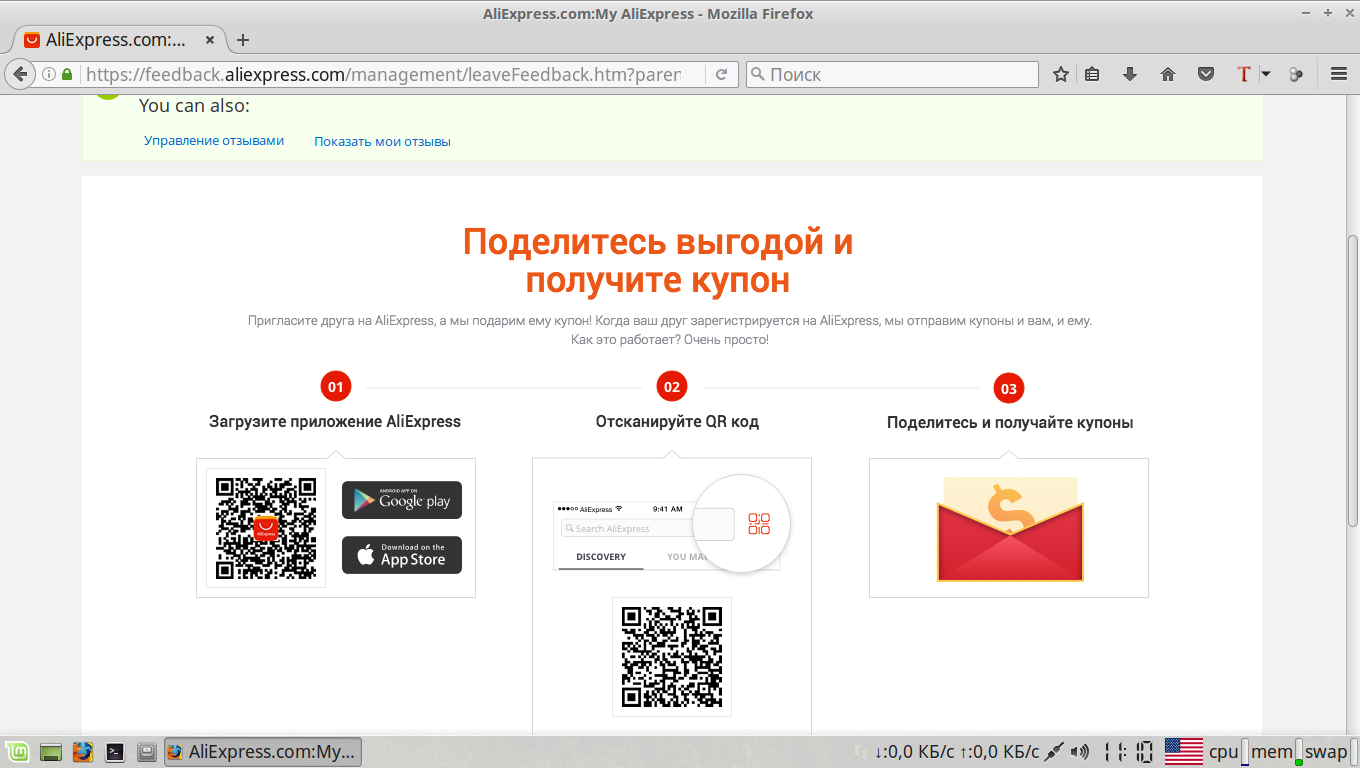Click the cpu monitor applet

pyautogui.click(x=1228, y=752)
